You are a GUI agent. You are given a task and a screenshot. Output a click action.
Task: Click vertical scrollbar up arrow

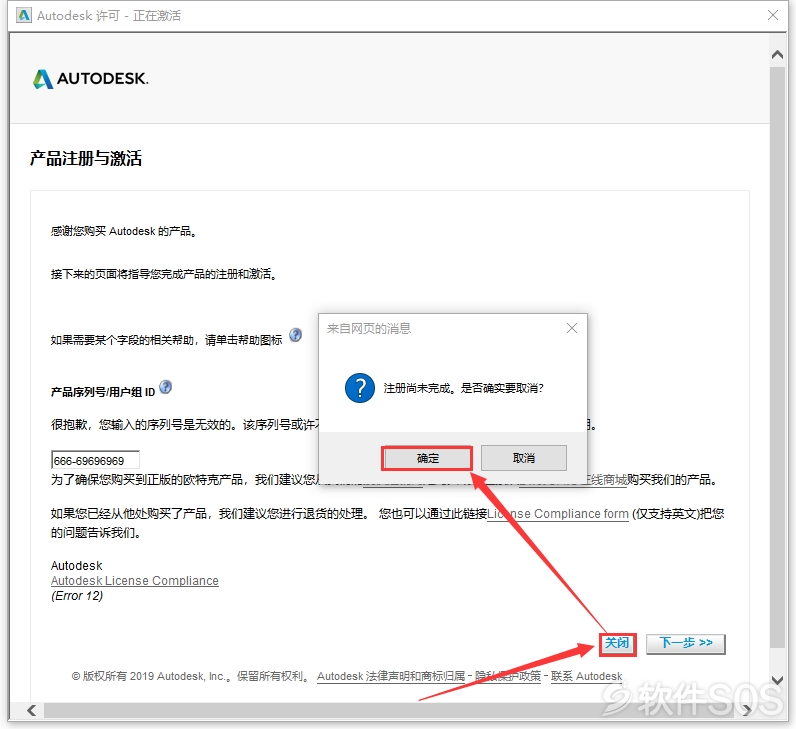click(x=777, y=54)
